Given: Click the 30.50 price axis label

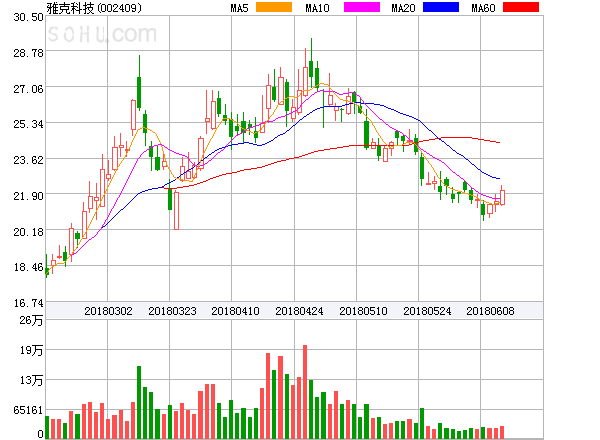Looking at the screenshot, I should click(28, 17).
